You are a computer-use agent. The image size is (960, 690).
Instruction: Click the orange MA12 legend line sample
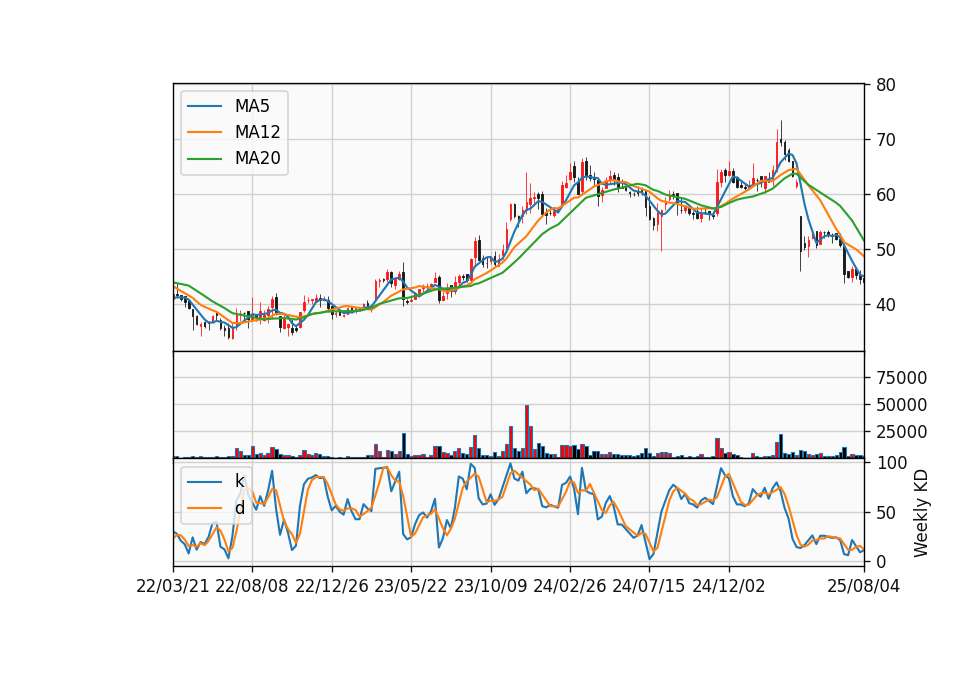[x=204, y=132]
